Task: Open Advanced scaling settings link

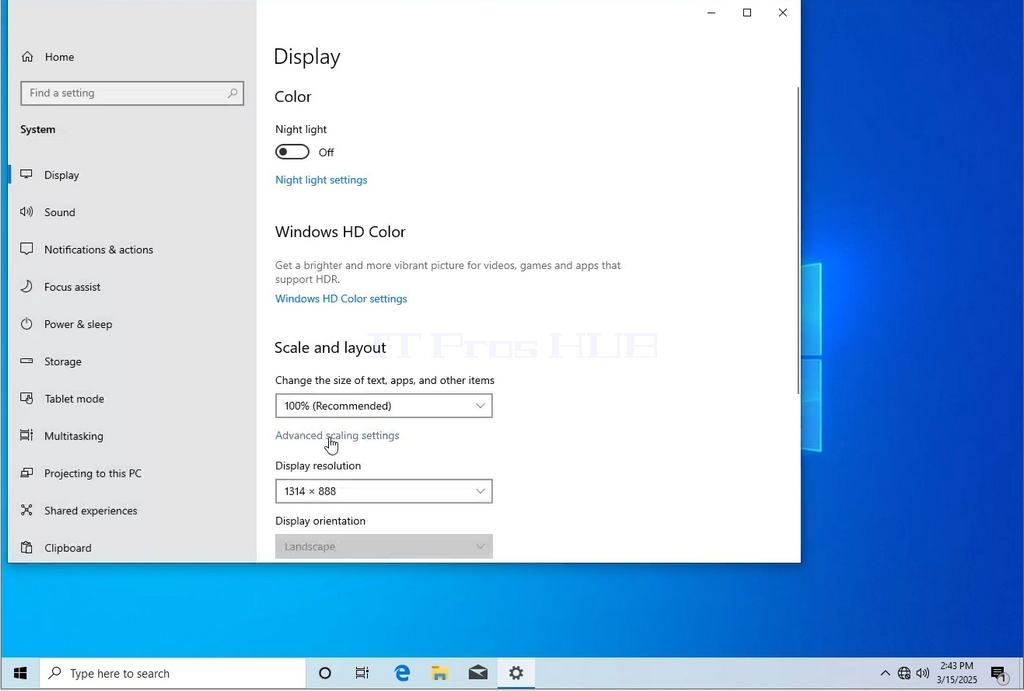Action: 337,435
